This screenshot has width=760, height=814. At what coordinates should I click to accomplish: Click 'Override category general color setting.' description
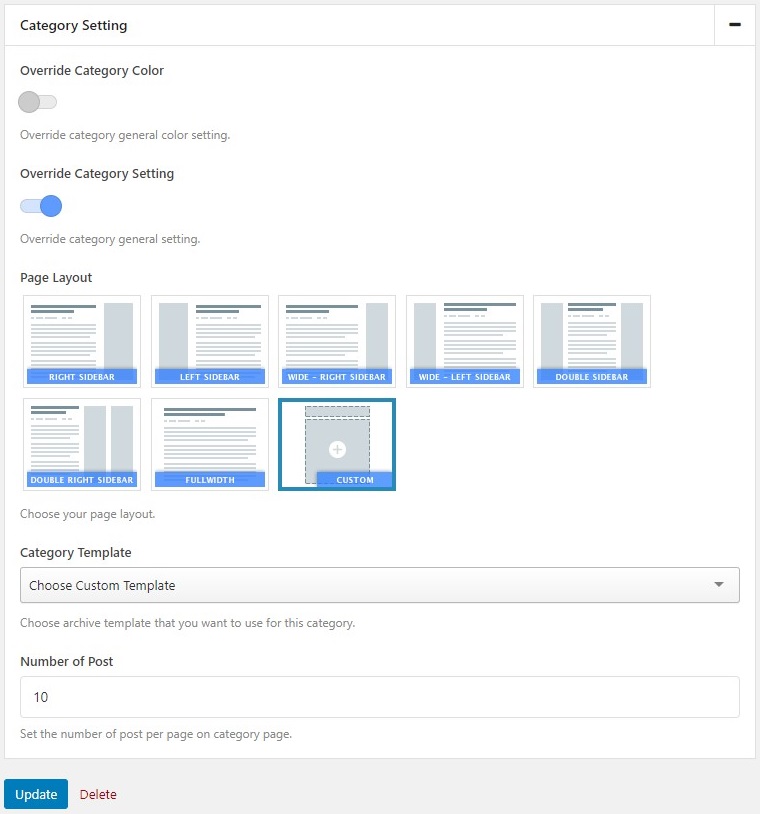(x=125, y=135)
